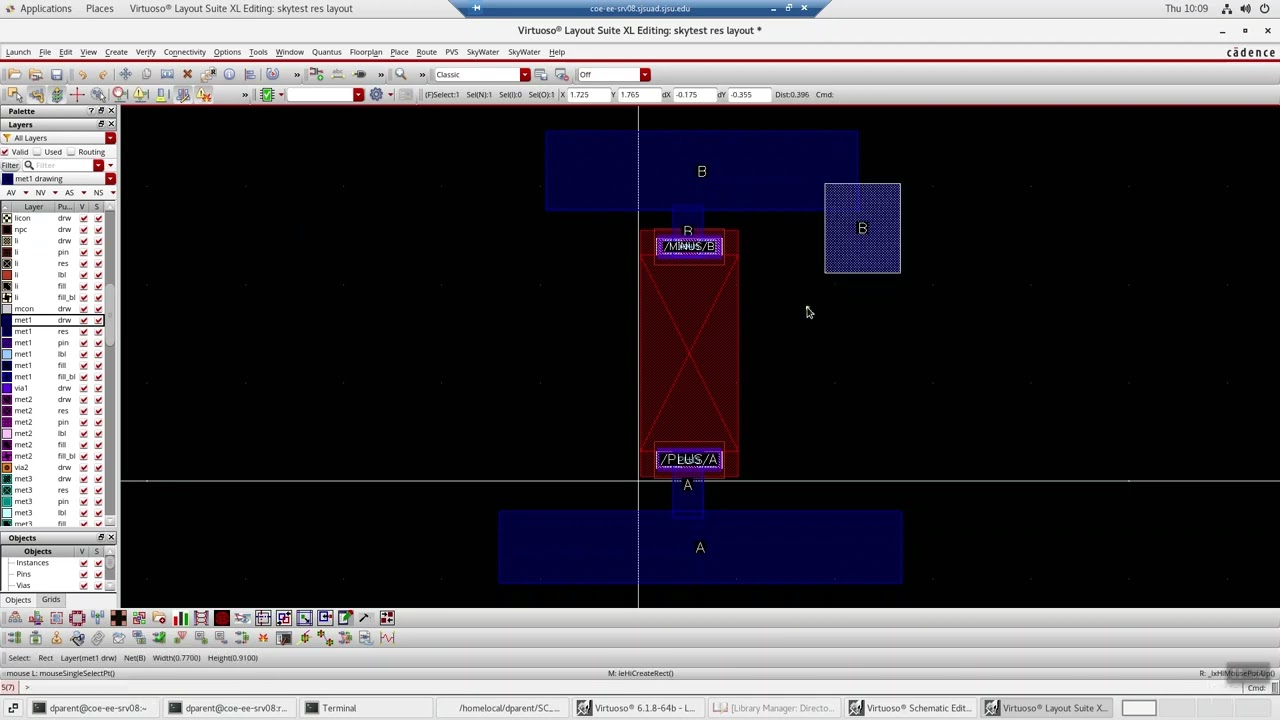Image resolution: width=1280 pixels, height=720 pixels.
Task: Click the Create Pin toolbar icon
Action: pyautogui.click(x=359, y=75)
